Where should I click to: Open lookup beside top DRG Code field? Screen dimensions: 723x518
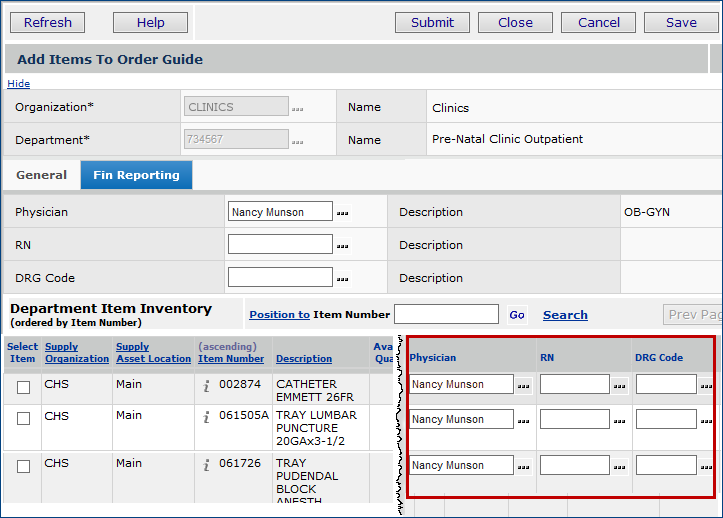pyautogui.click(x=343, y=279)
